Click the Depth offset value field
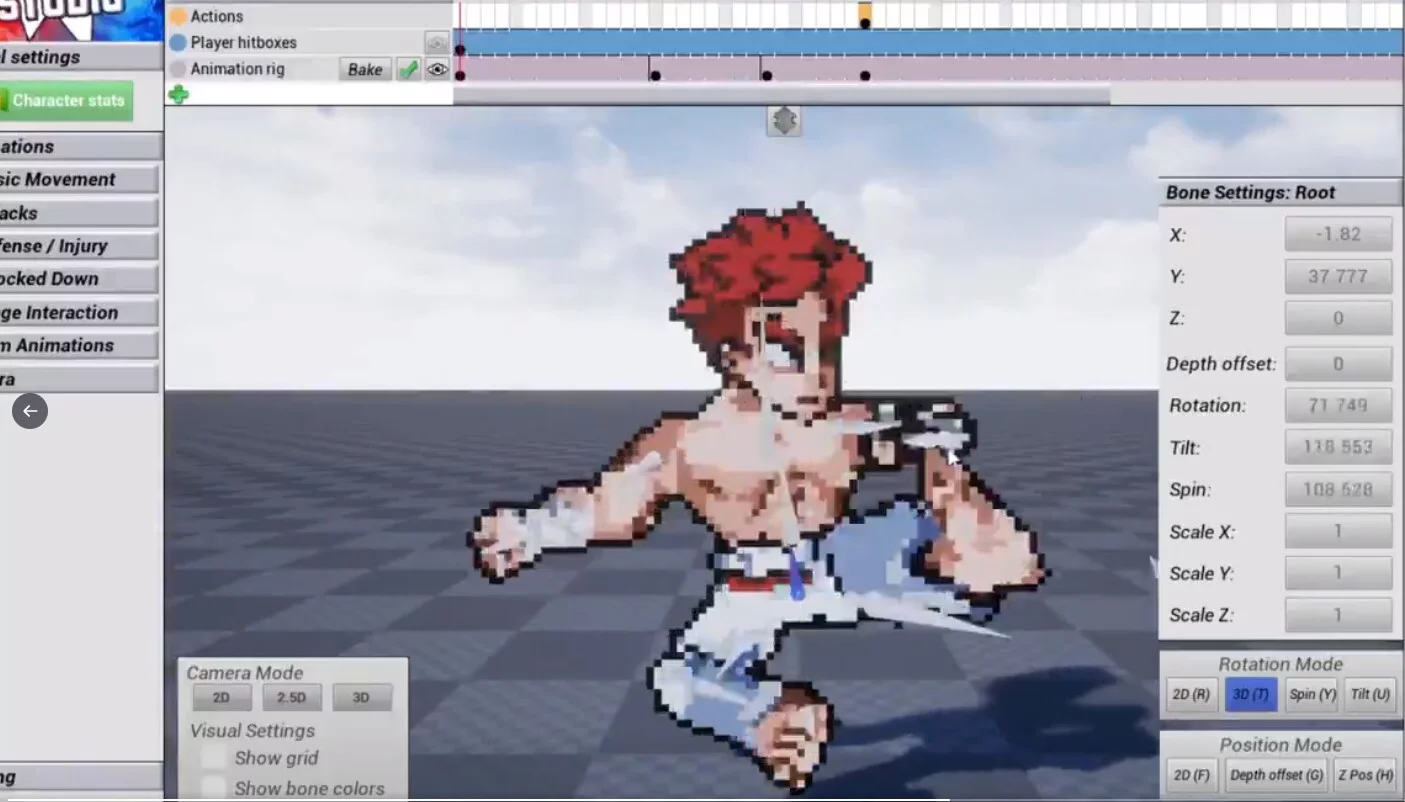The height and width of the screenshot is (802, 1405). pos(1338,364)
